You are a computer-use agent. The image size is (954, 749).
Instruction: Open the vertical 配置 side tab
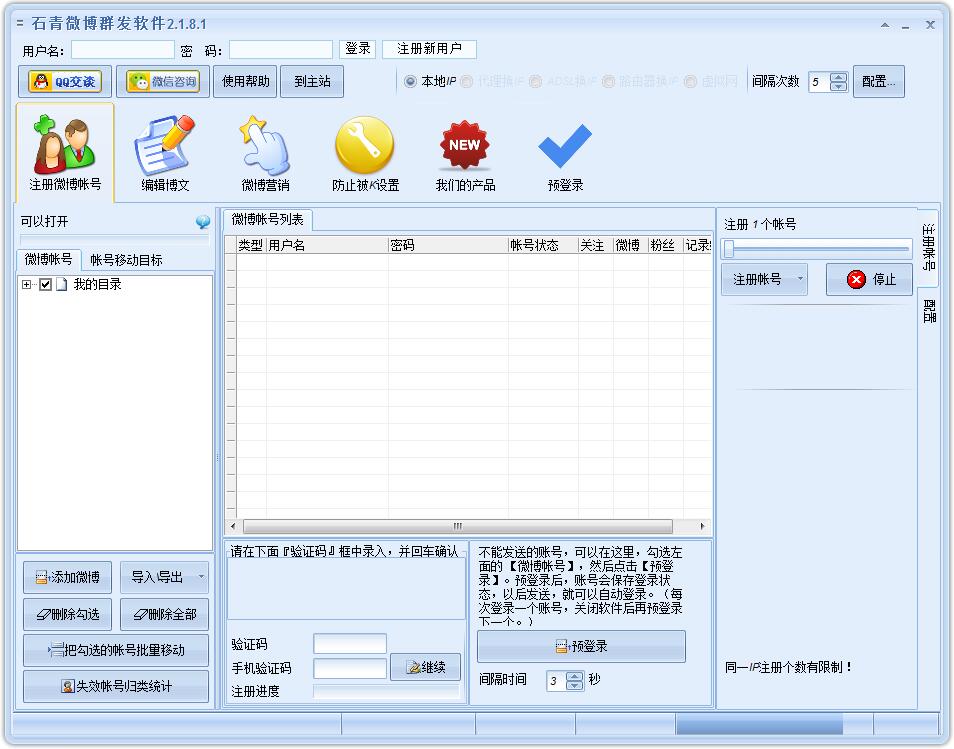pyautogui.click(x=928, y=310)
